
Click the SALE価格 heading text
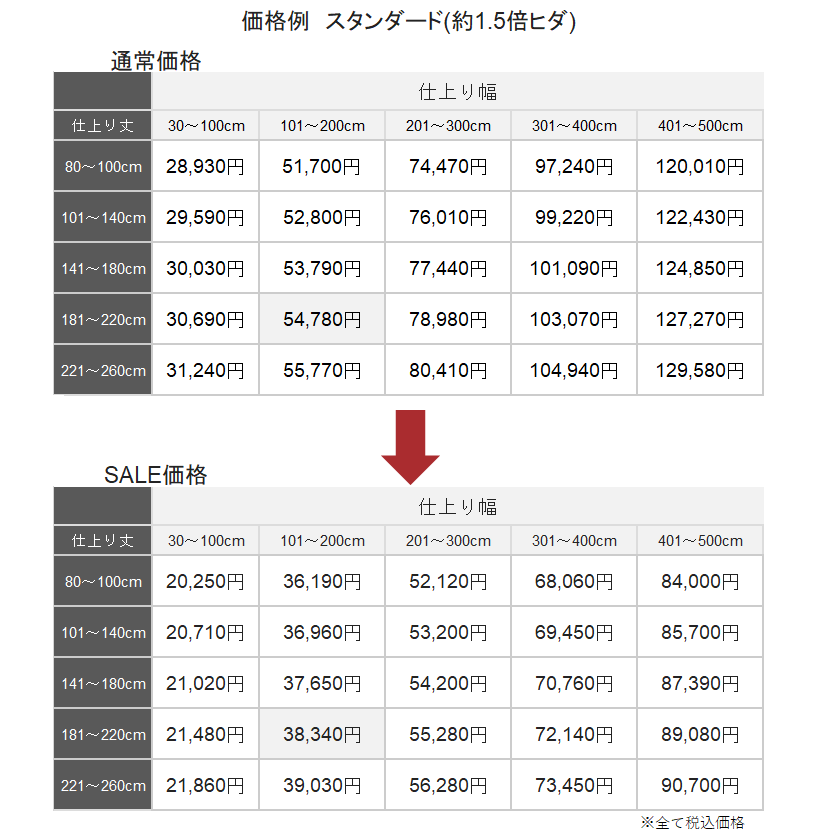[156, 474]
